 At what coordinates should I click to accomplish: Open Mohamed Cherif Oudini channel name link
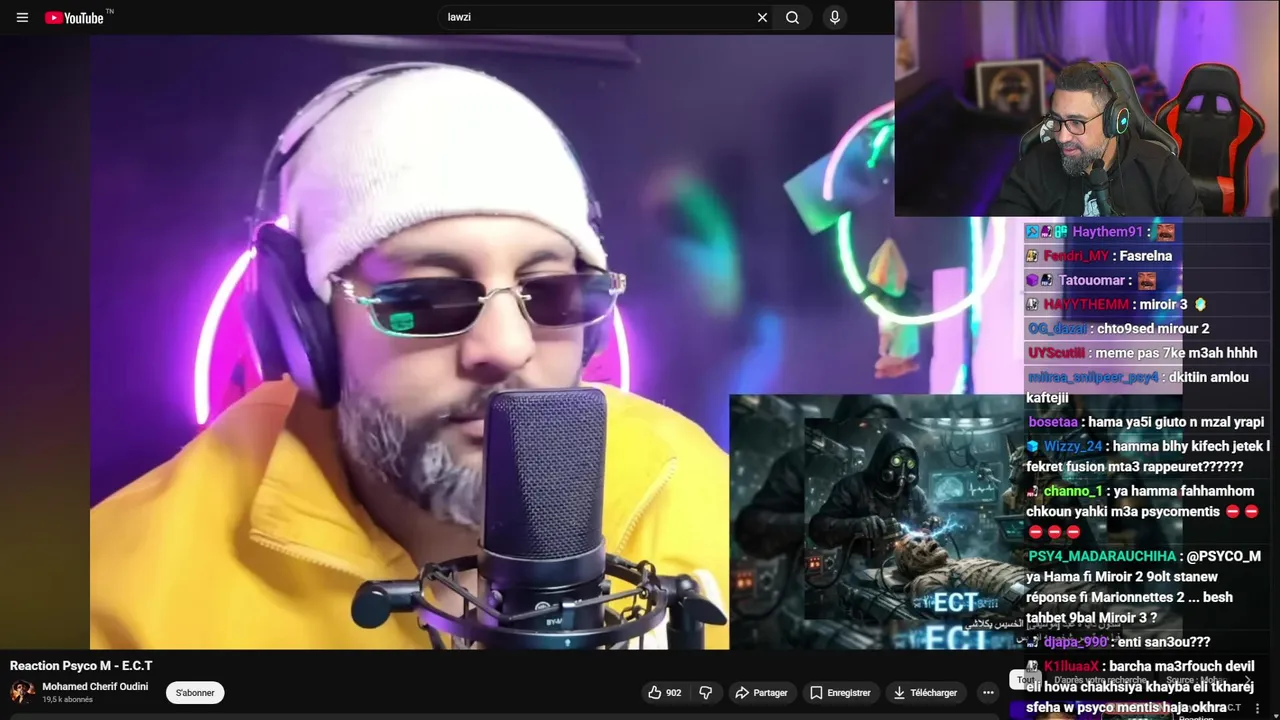click(x=95, y=687)
